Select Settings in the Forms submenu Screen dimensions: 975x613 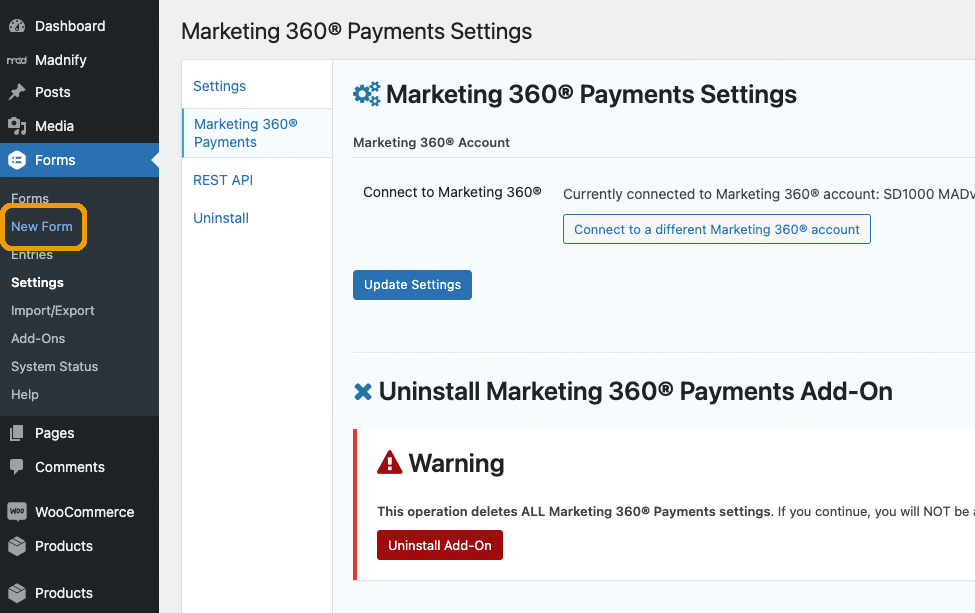pos(37,282)
